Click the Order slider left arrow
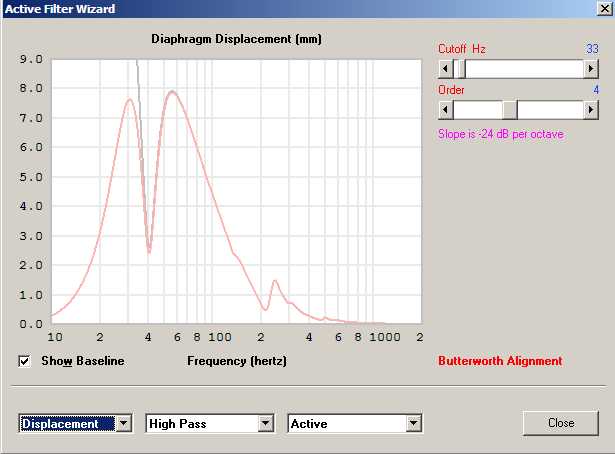 click(x=446, y=110)
